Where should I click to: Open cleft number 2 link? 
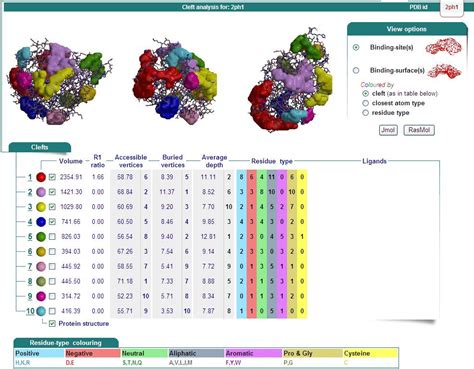(x=30, y=192)
